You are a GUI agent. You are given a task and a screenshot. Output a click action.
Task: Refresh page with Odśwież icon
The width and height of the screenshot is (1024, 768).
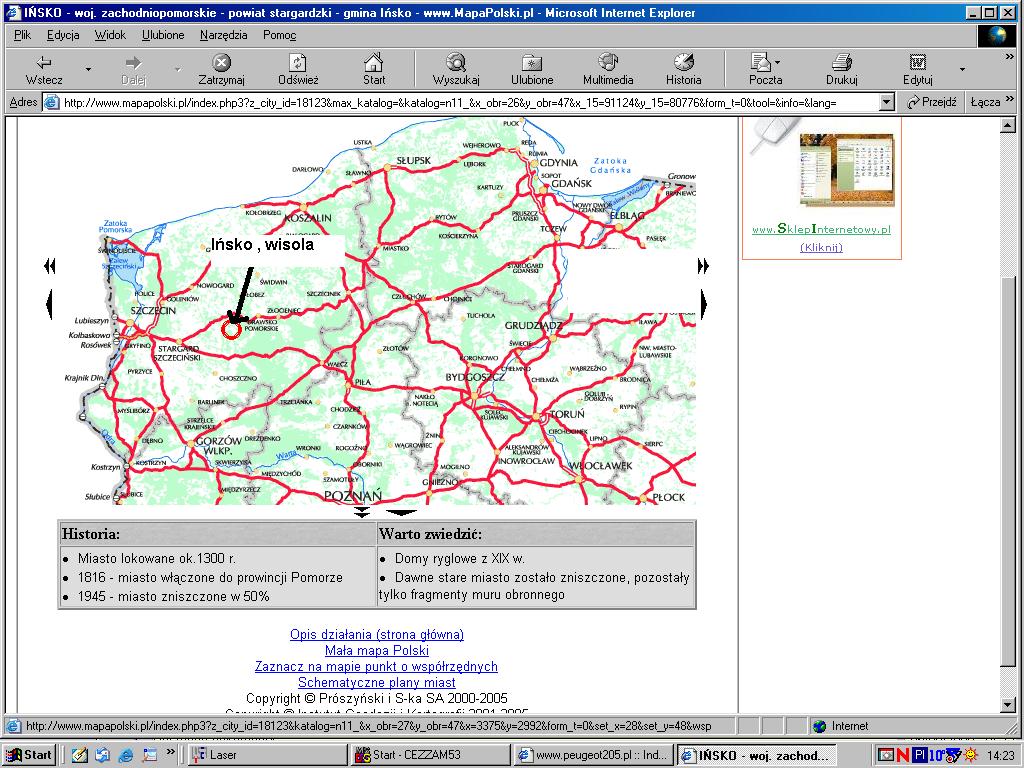298,63
